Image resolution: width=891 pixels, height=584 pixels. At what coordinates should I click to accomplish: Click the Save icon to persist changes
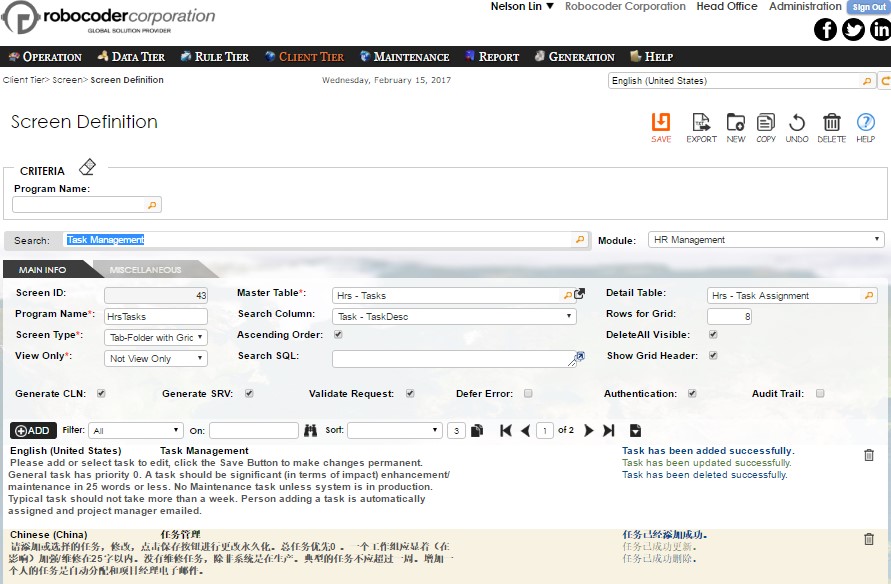[x=661, y=122]
